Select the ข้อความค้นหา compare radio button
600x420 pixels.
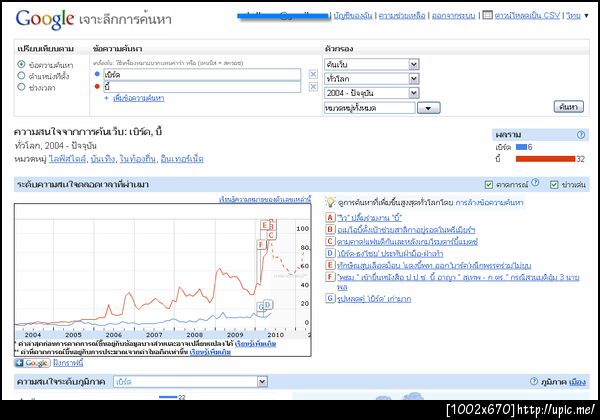pyautogui.click(x=21, y=64)
